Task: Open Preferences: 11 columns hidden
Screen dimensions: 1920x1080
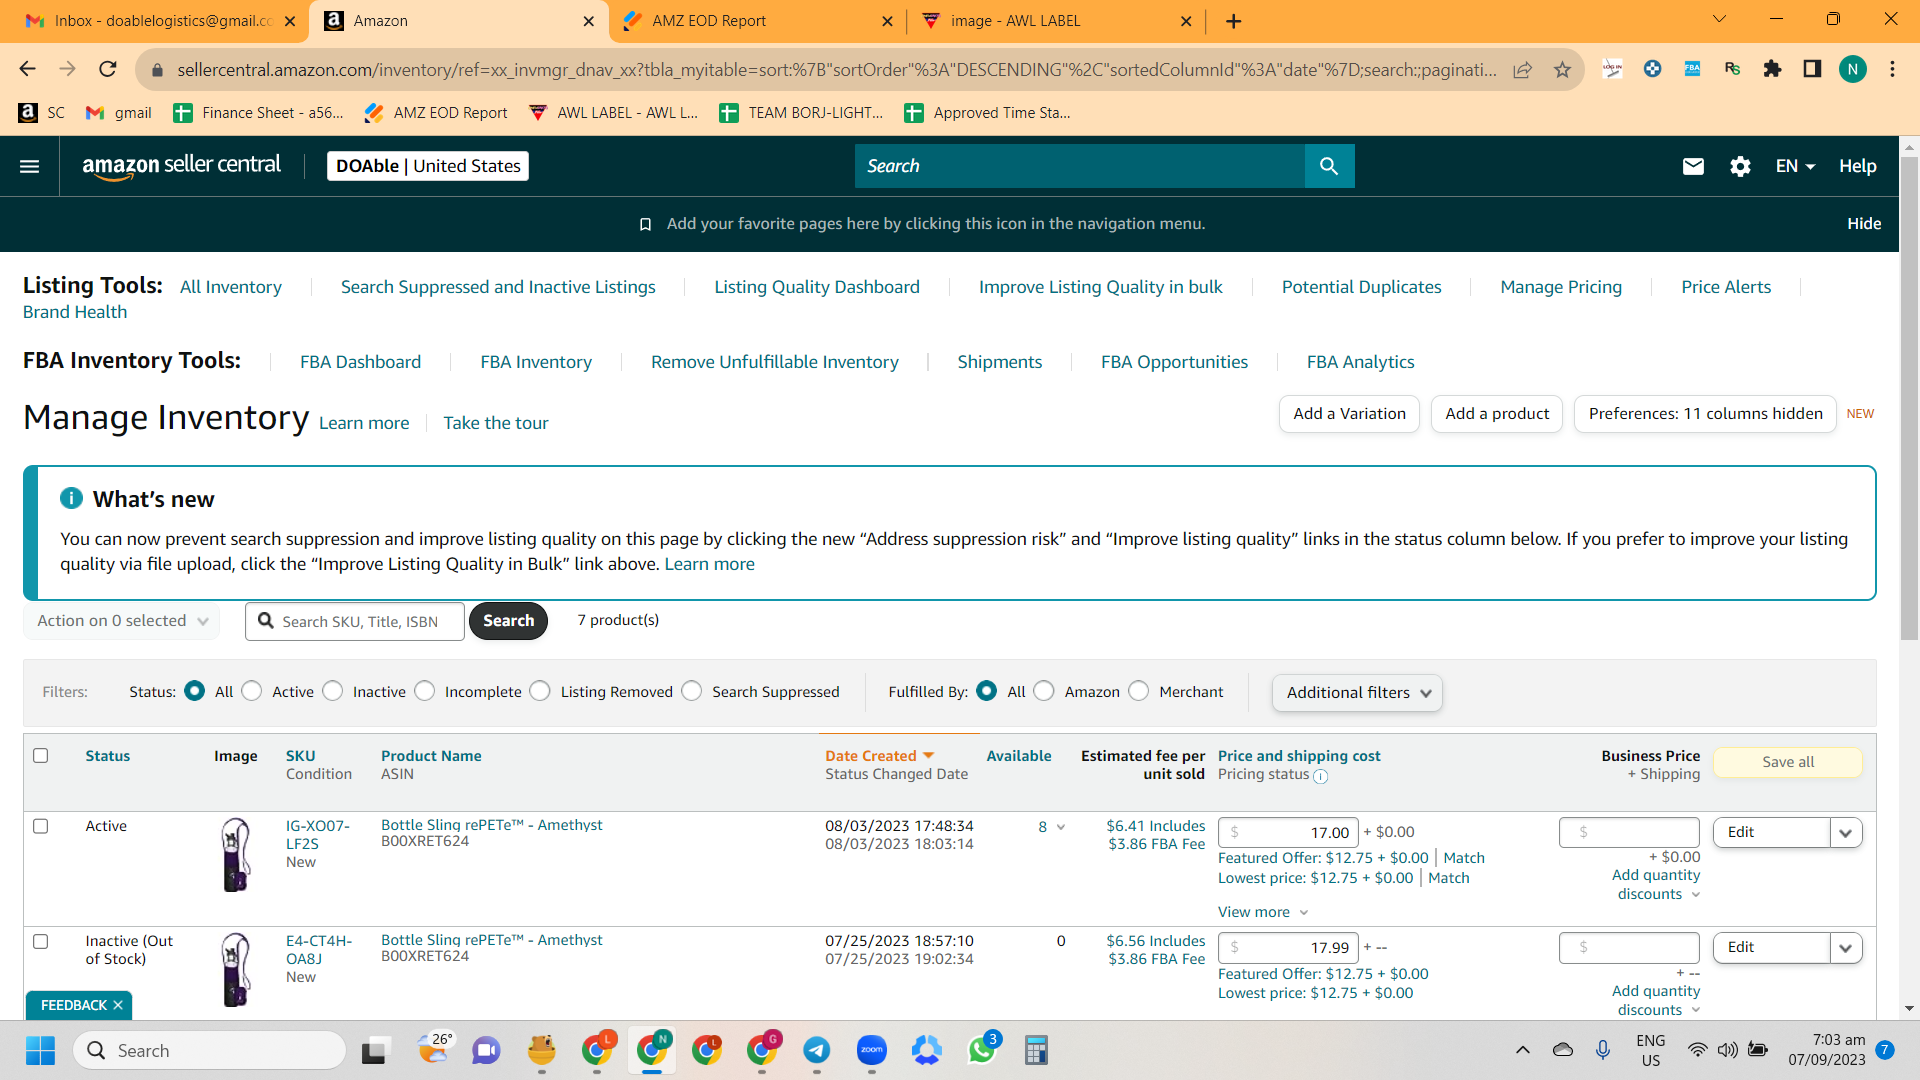Action: [x=1705, y=414]
